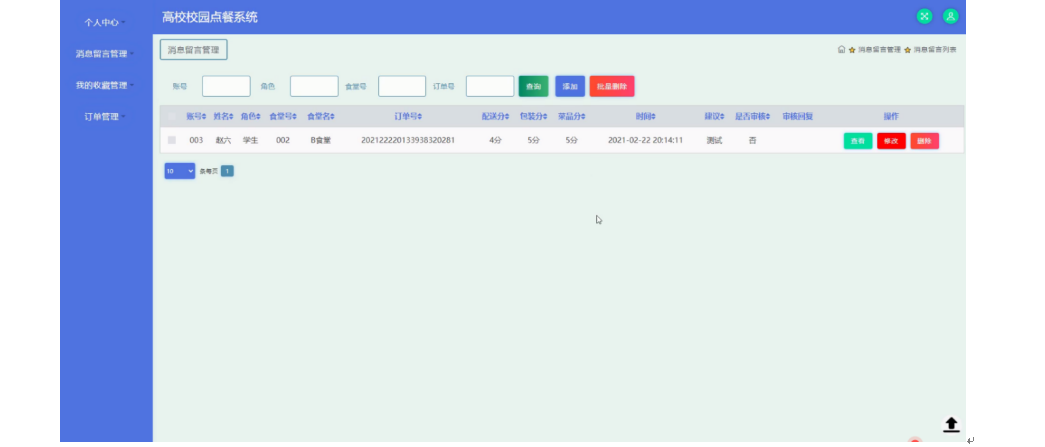The height and width of the screenshot is (447, 1045).
Task: Click the suggestion cell 测试
Action: 714,141
